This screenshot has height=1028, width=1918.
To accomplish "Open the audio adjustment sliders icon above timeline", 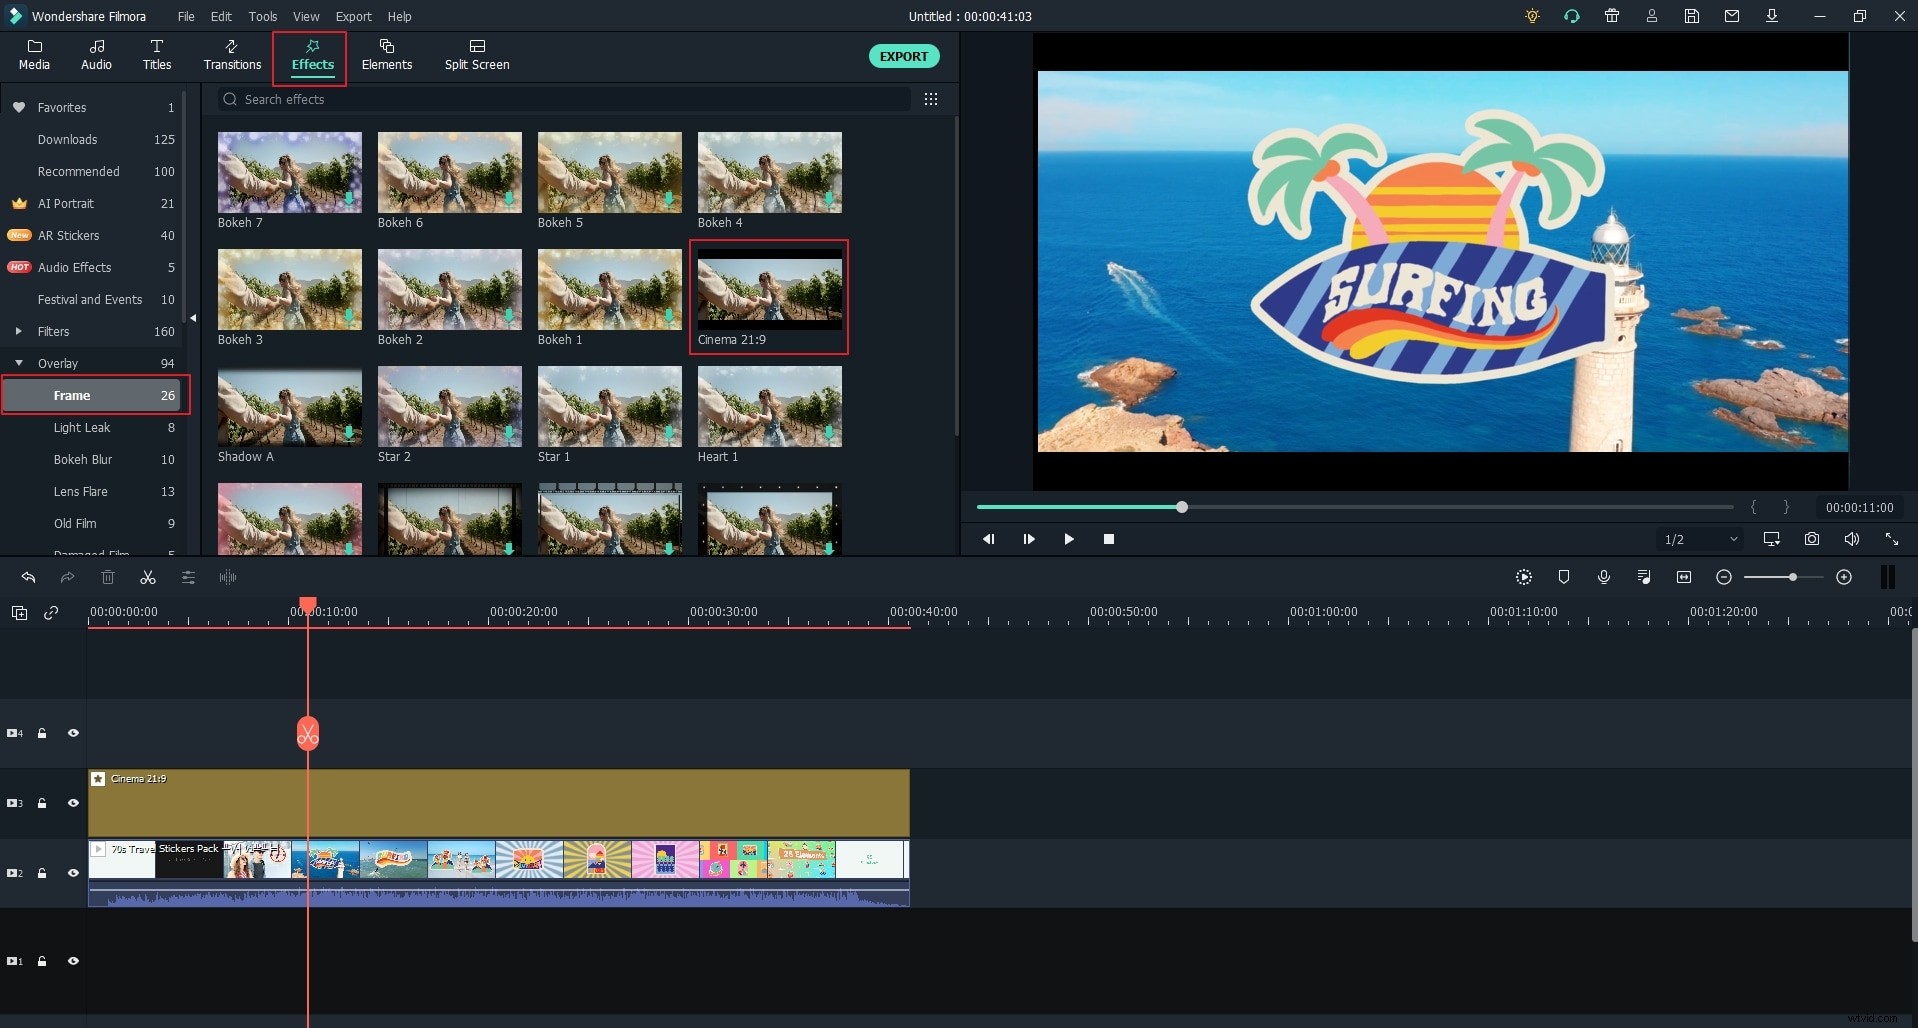I will [188, 577].
